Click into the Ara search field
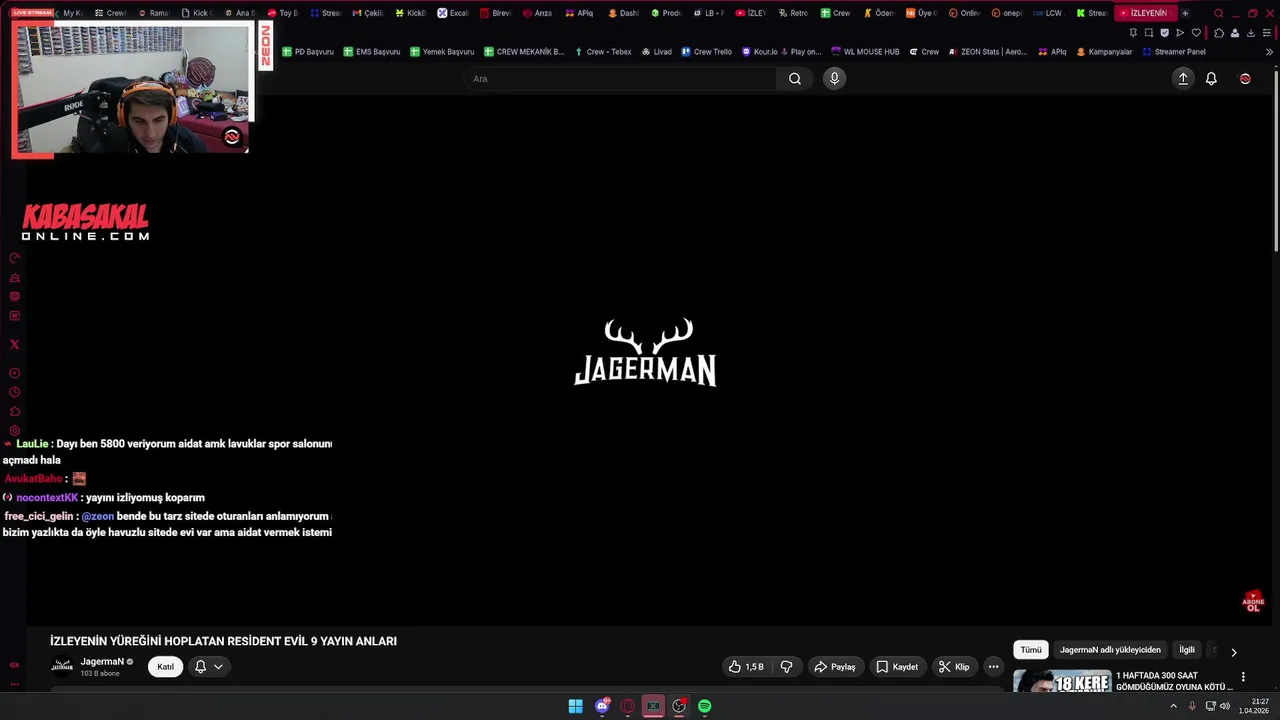The width and height of the screenshot is (1280, 720). tap(620, 79)
